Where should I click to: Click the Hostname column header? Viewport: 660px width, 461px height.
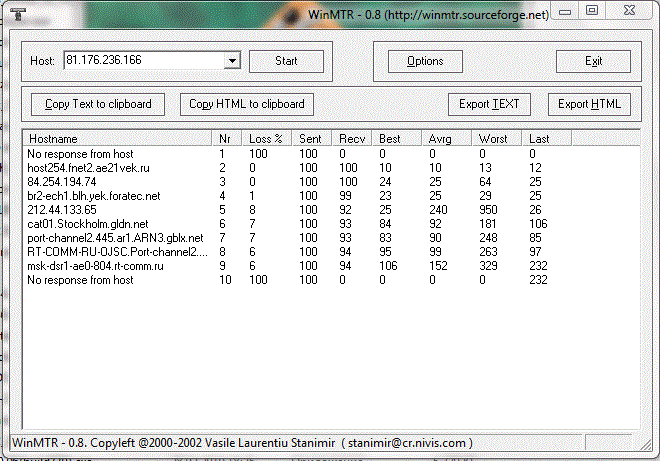[117, 139]
